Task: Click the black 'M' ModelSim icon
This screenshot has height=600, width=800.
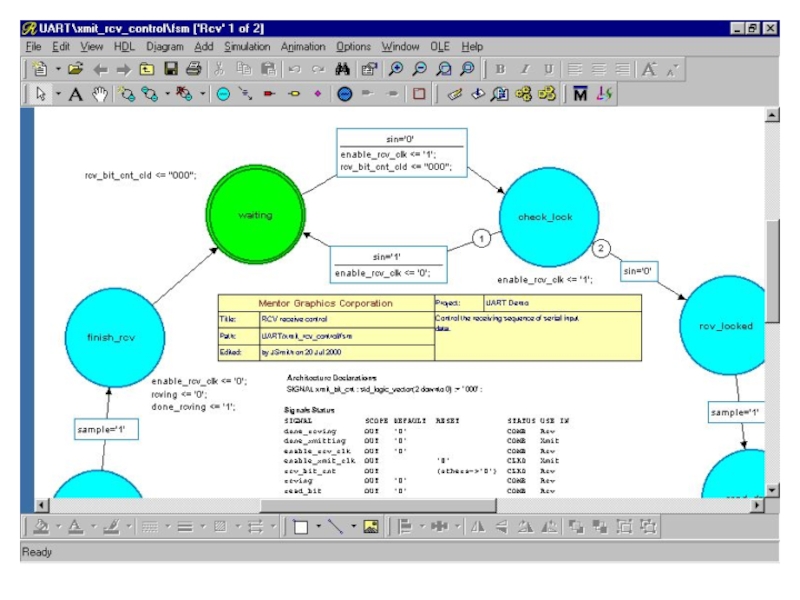Action: [x=579, y=96]
